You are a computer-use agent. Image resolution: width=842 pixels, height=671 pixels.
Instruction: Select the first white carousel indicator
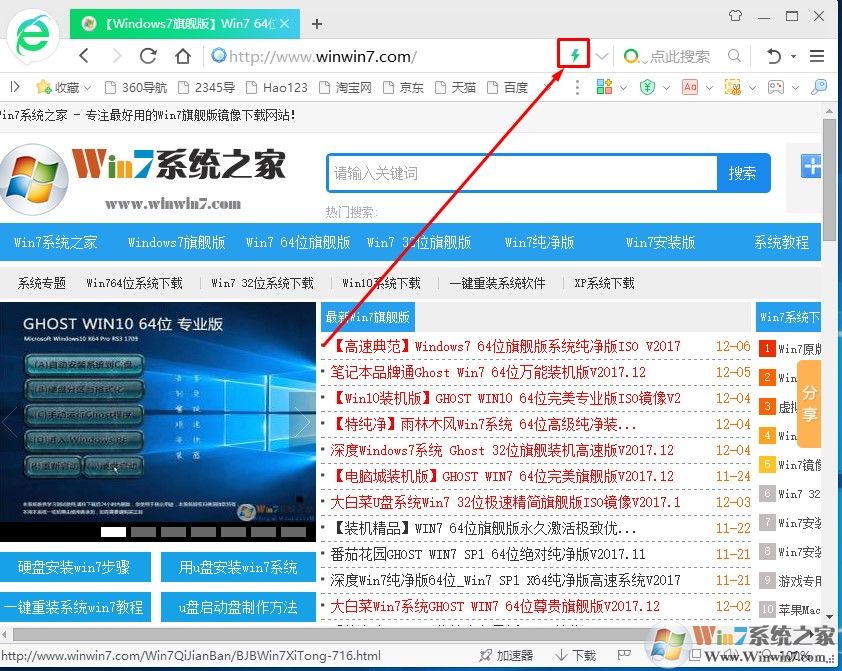click(113, 532)
